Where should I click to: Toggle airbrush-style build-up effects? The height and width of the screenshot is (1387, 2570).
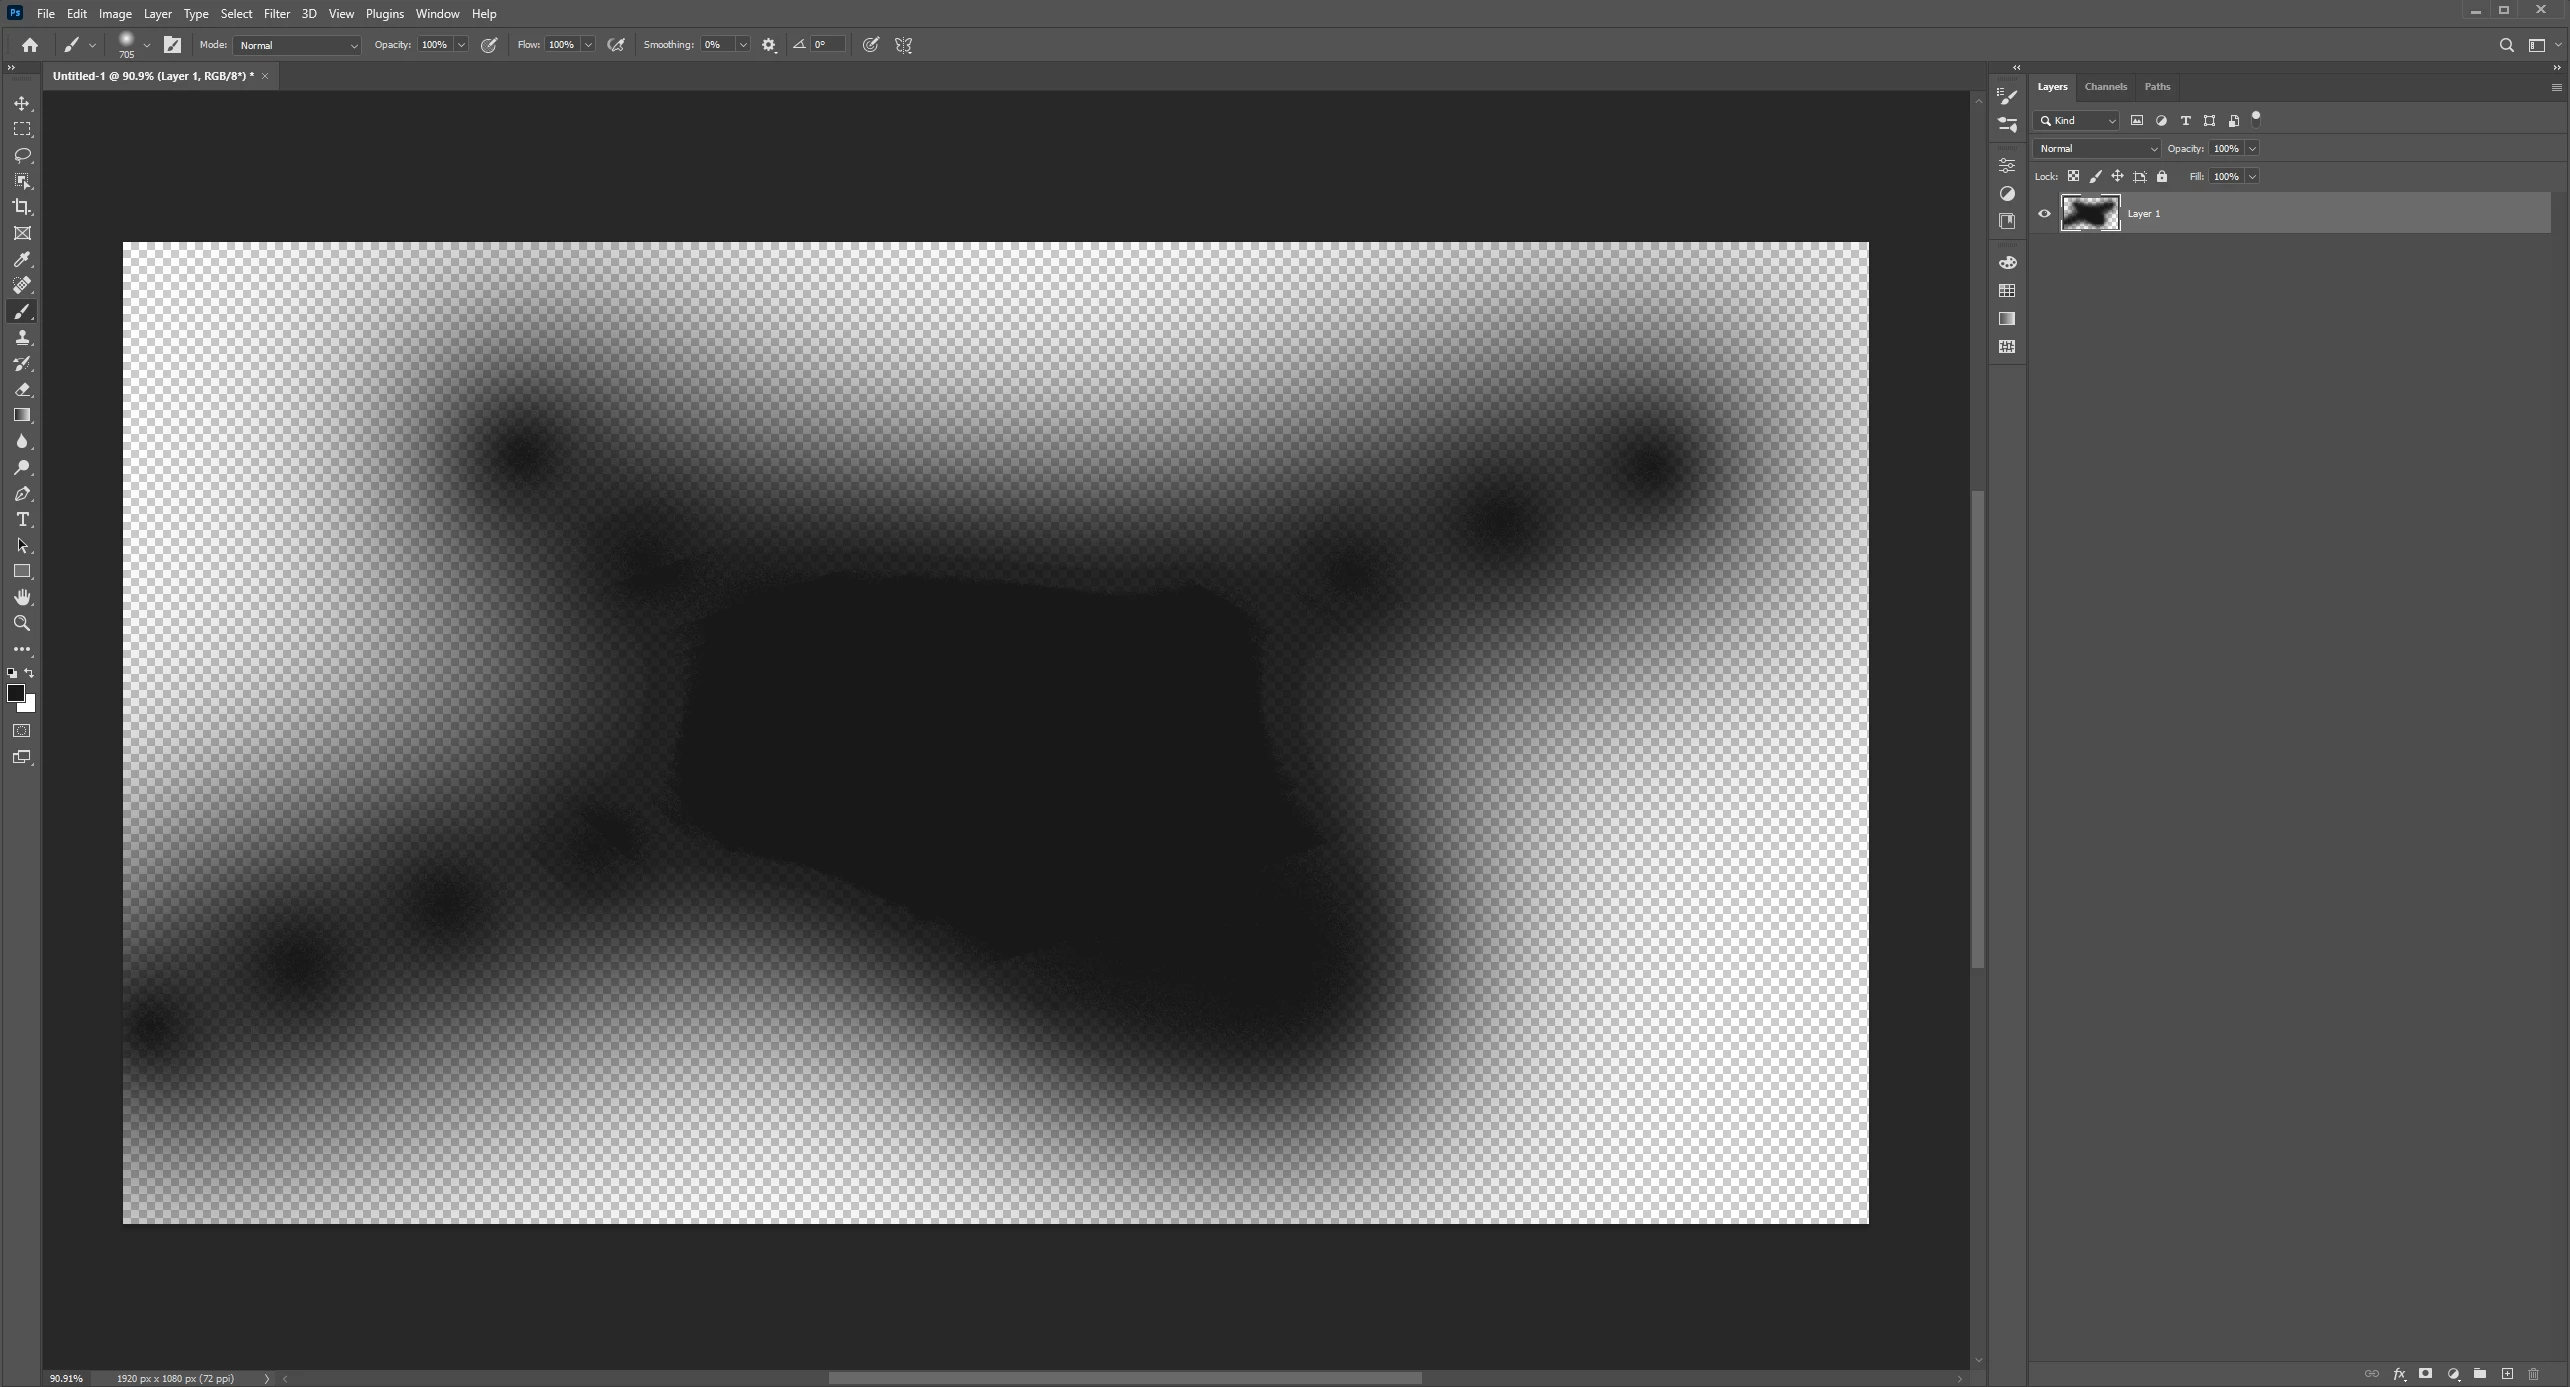pos(616,45)
